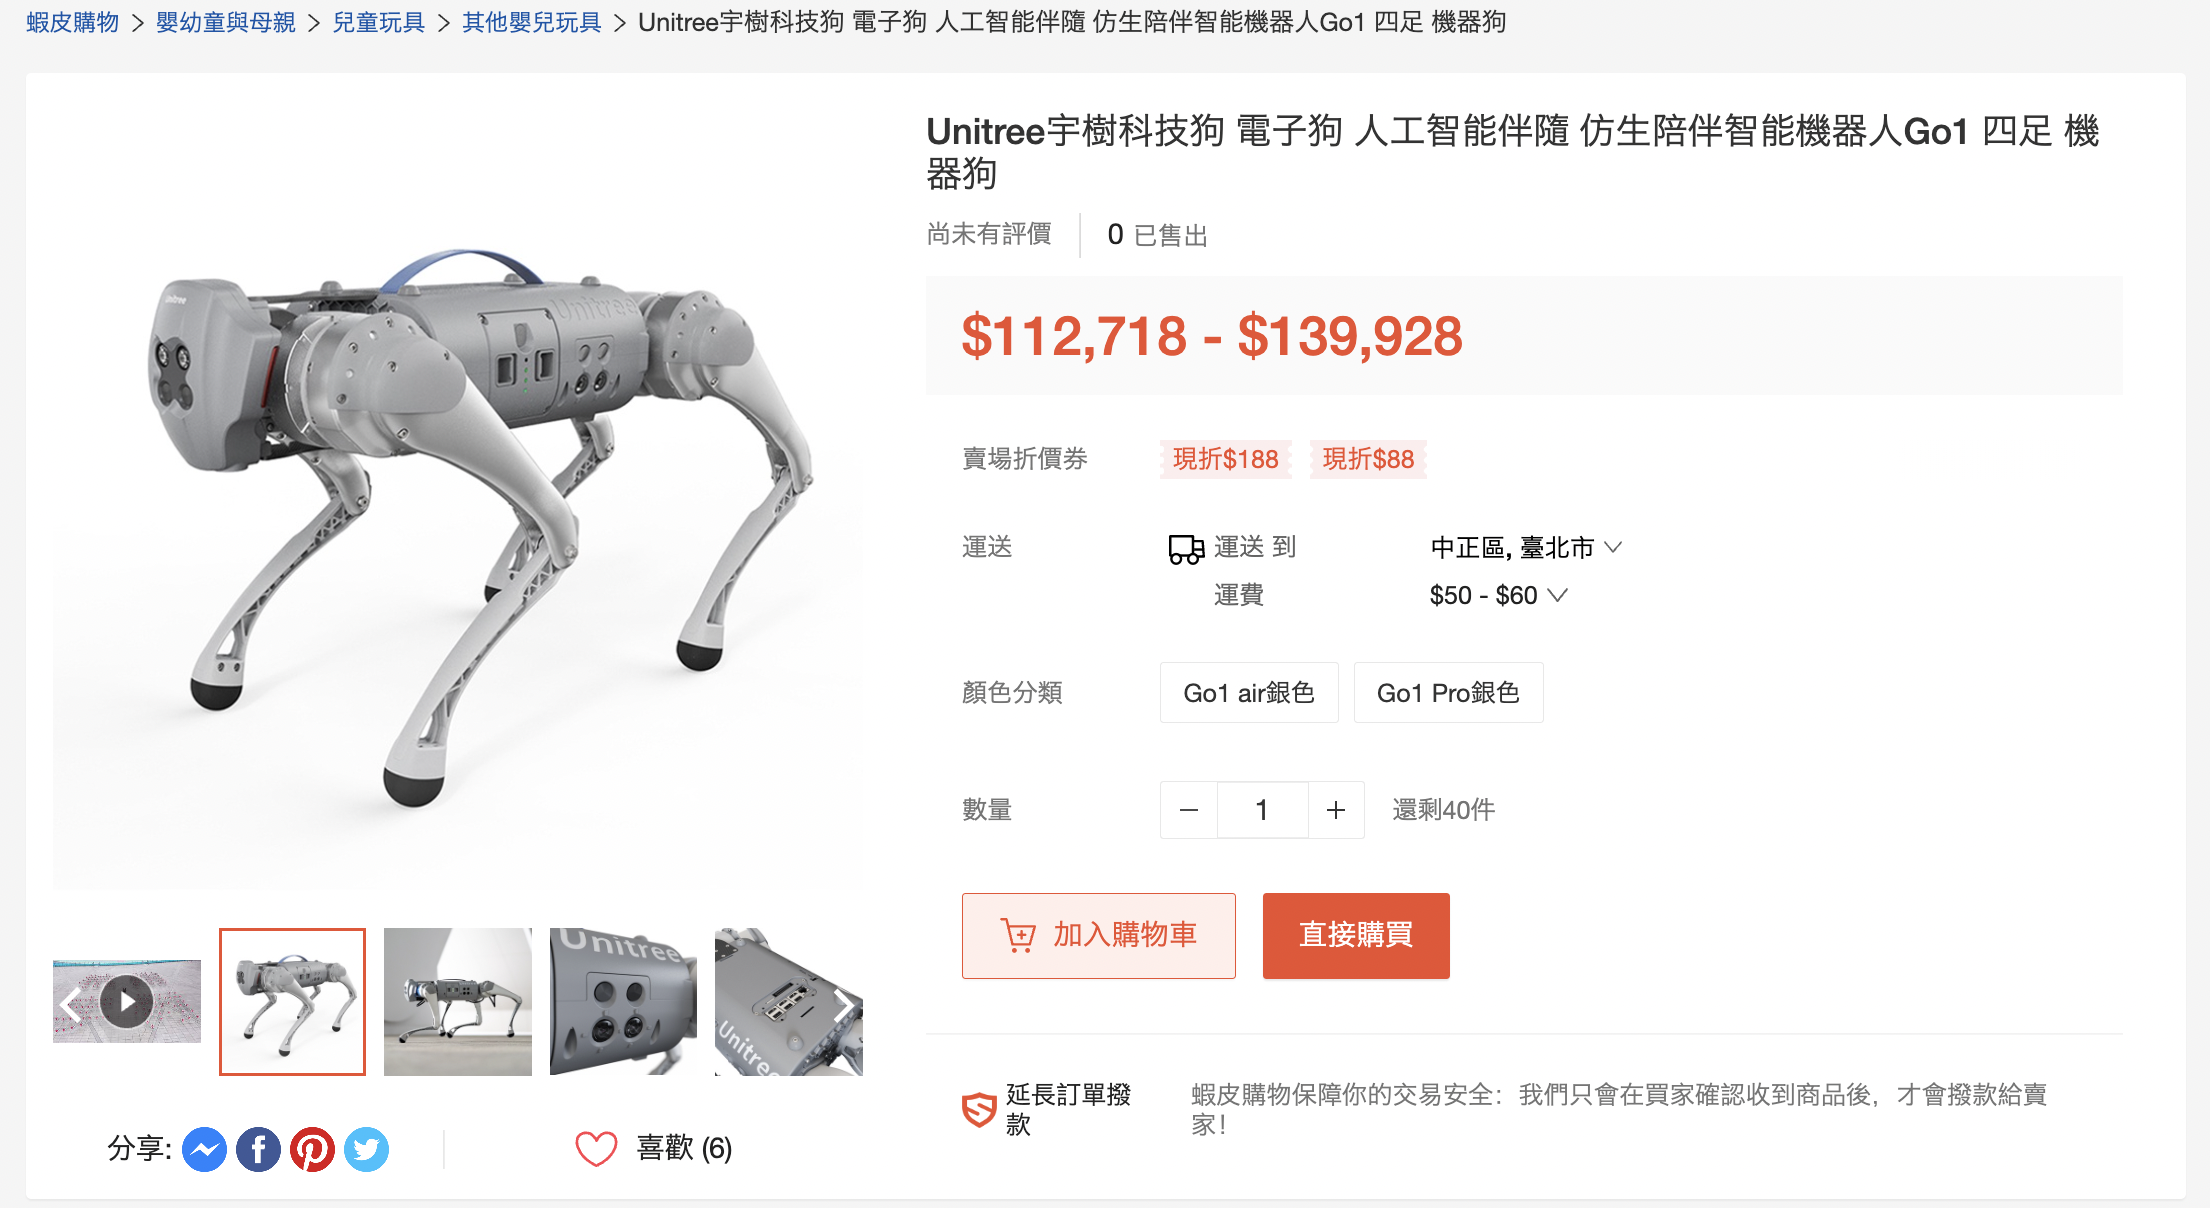This screenshot has height=1208, width=2210.
Task: Share product on Facebook
Action: [x=258, y=1150]
